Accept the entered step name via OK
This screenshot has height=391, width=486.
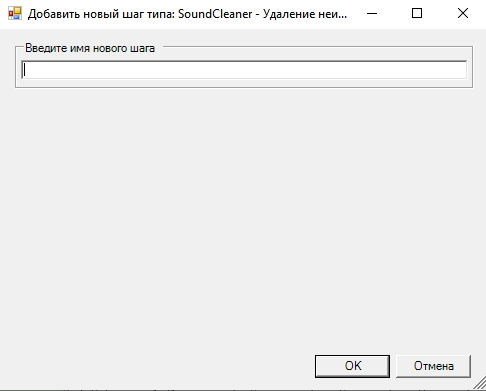tap(352, 366)
